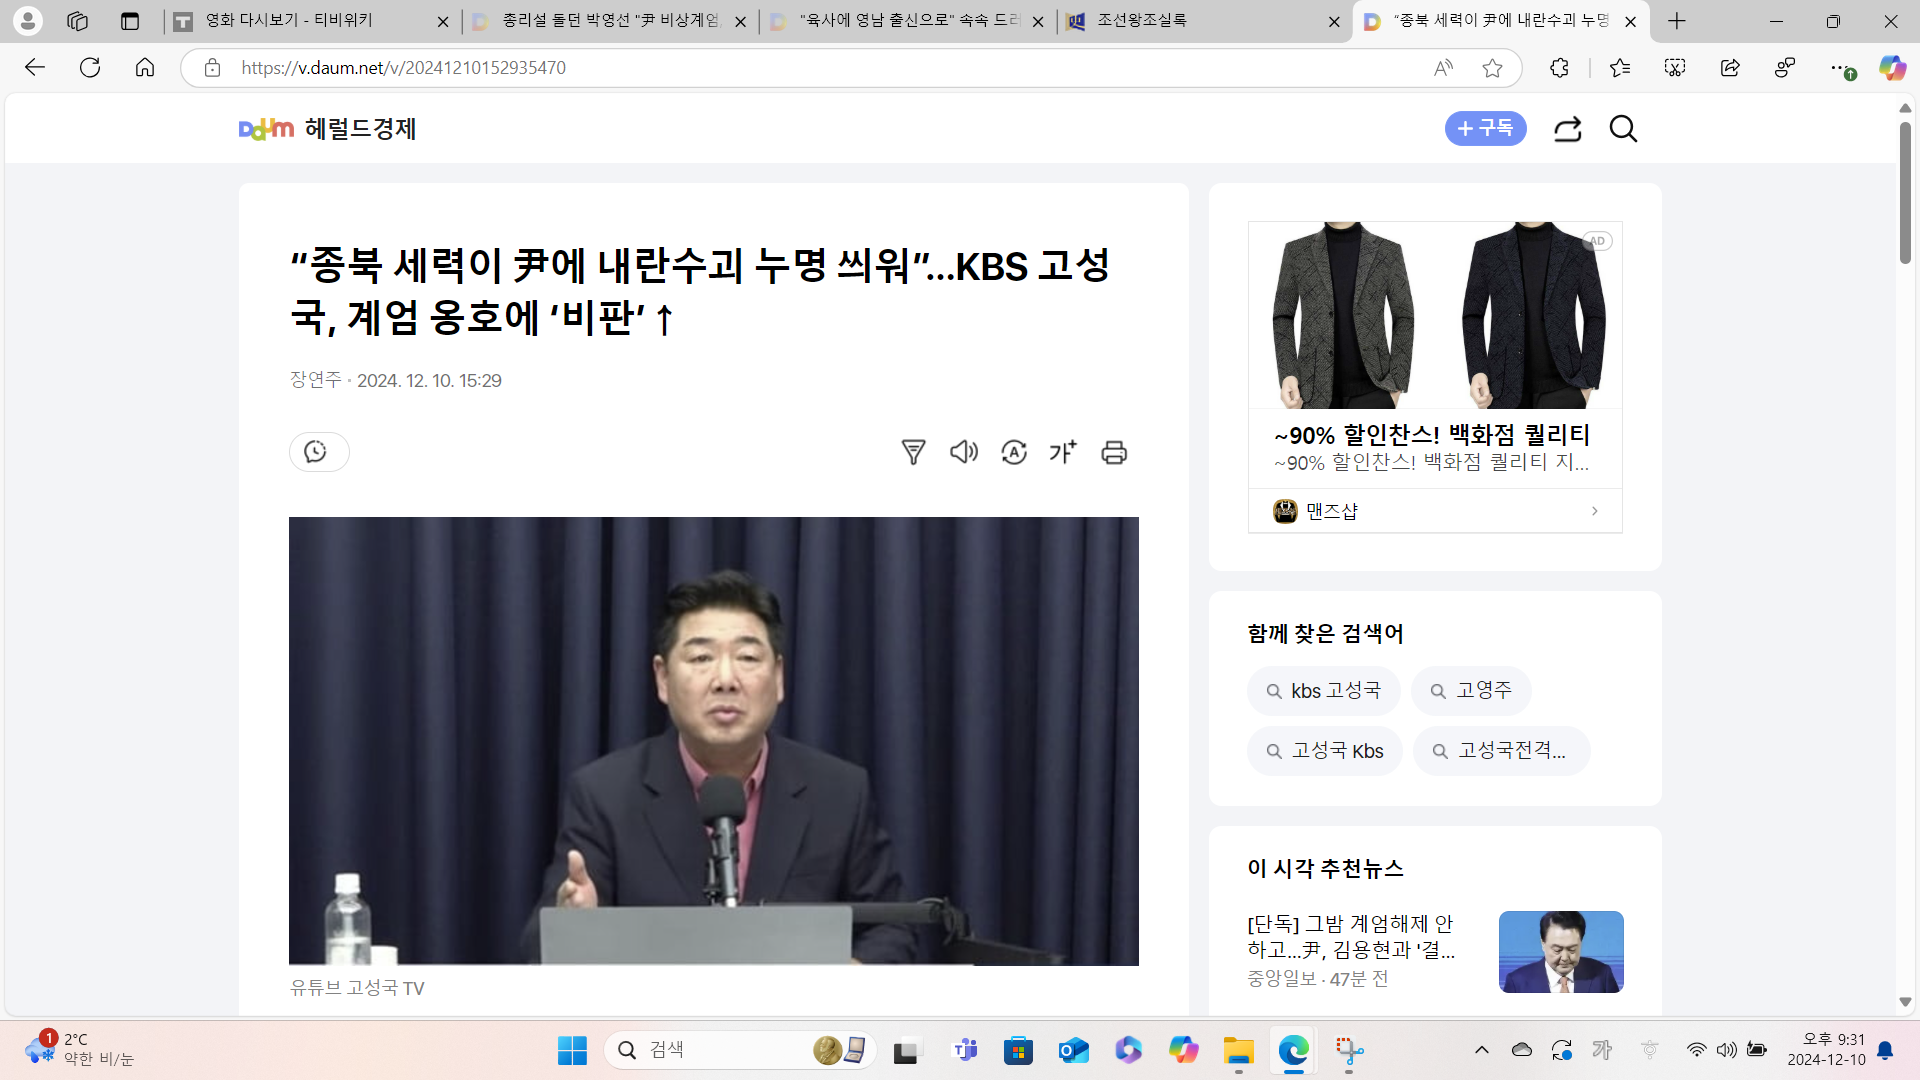
Task: Select the kbs 고성국 search keyword
Action: (1324, 691)
